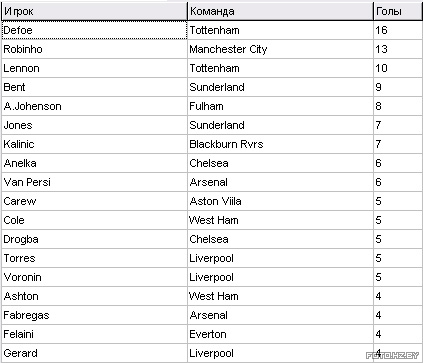Click Voronin player cell
This screenshot has width=423, height=363.
click(94, 277)
